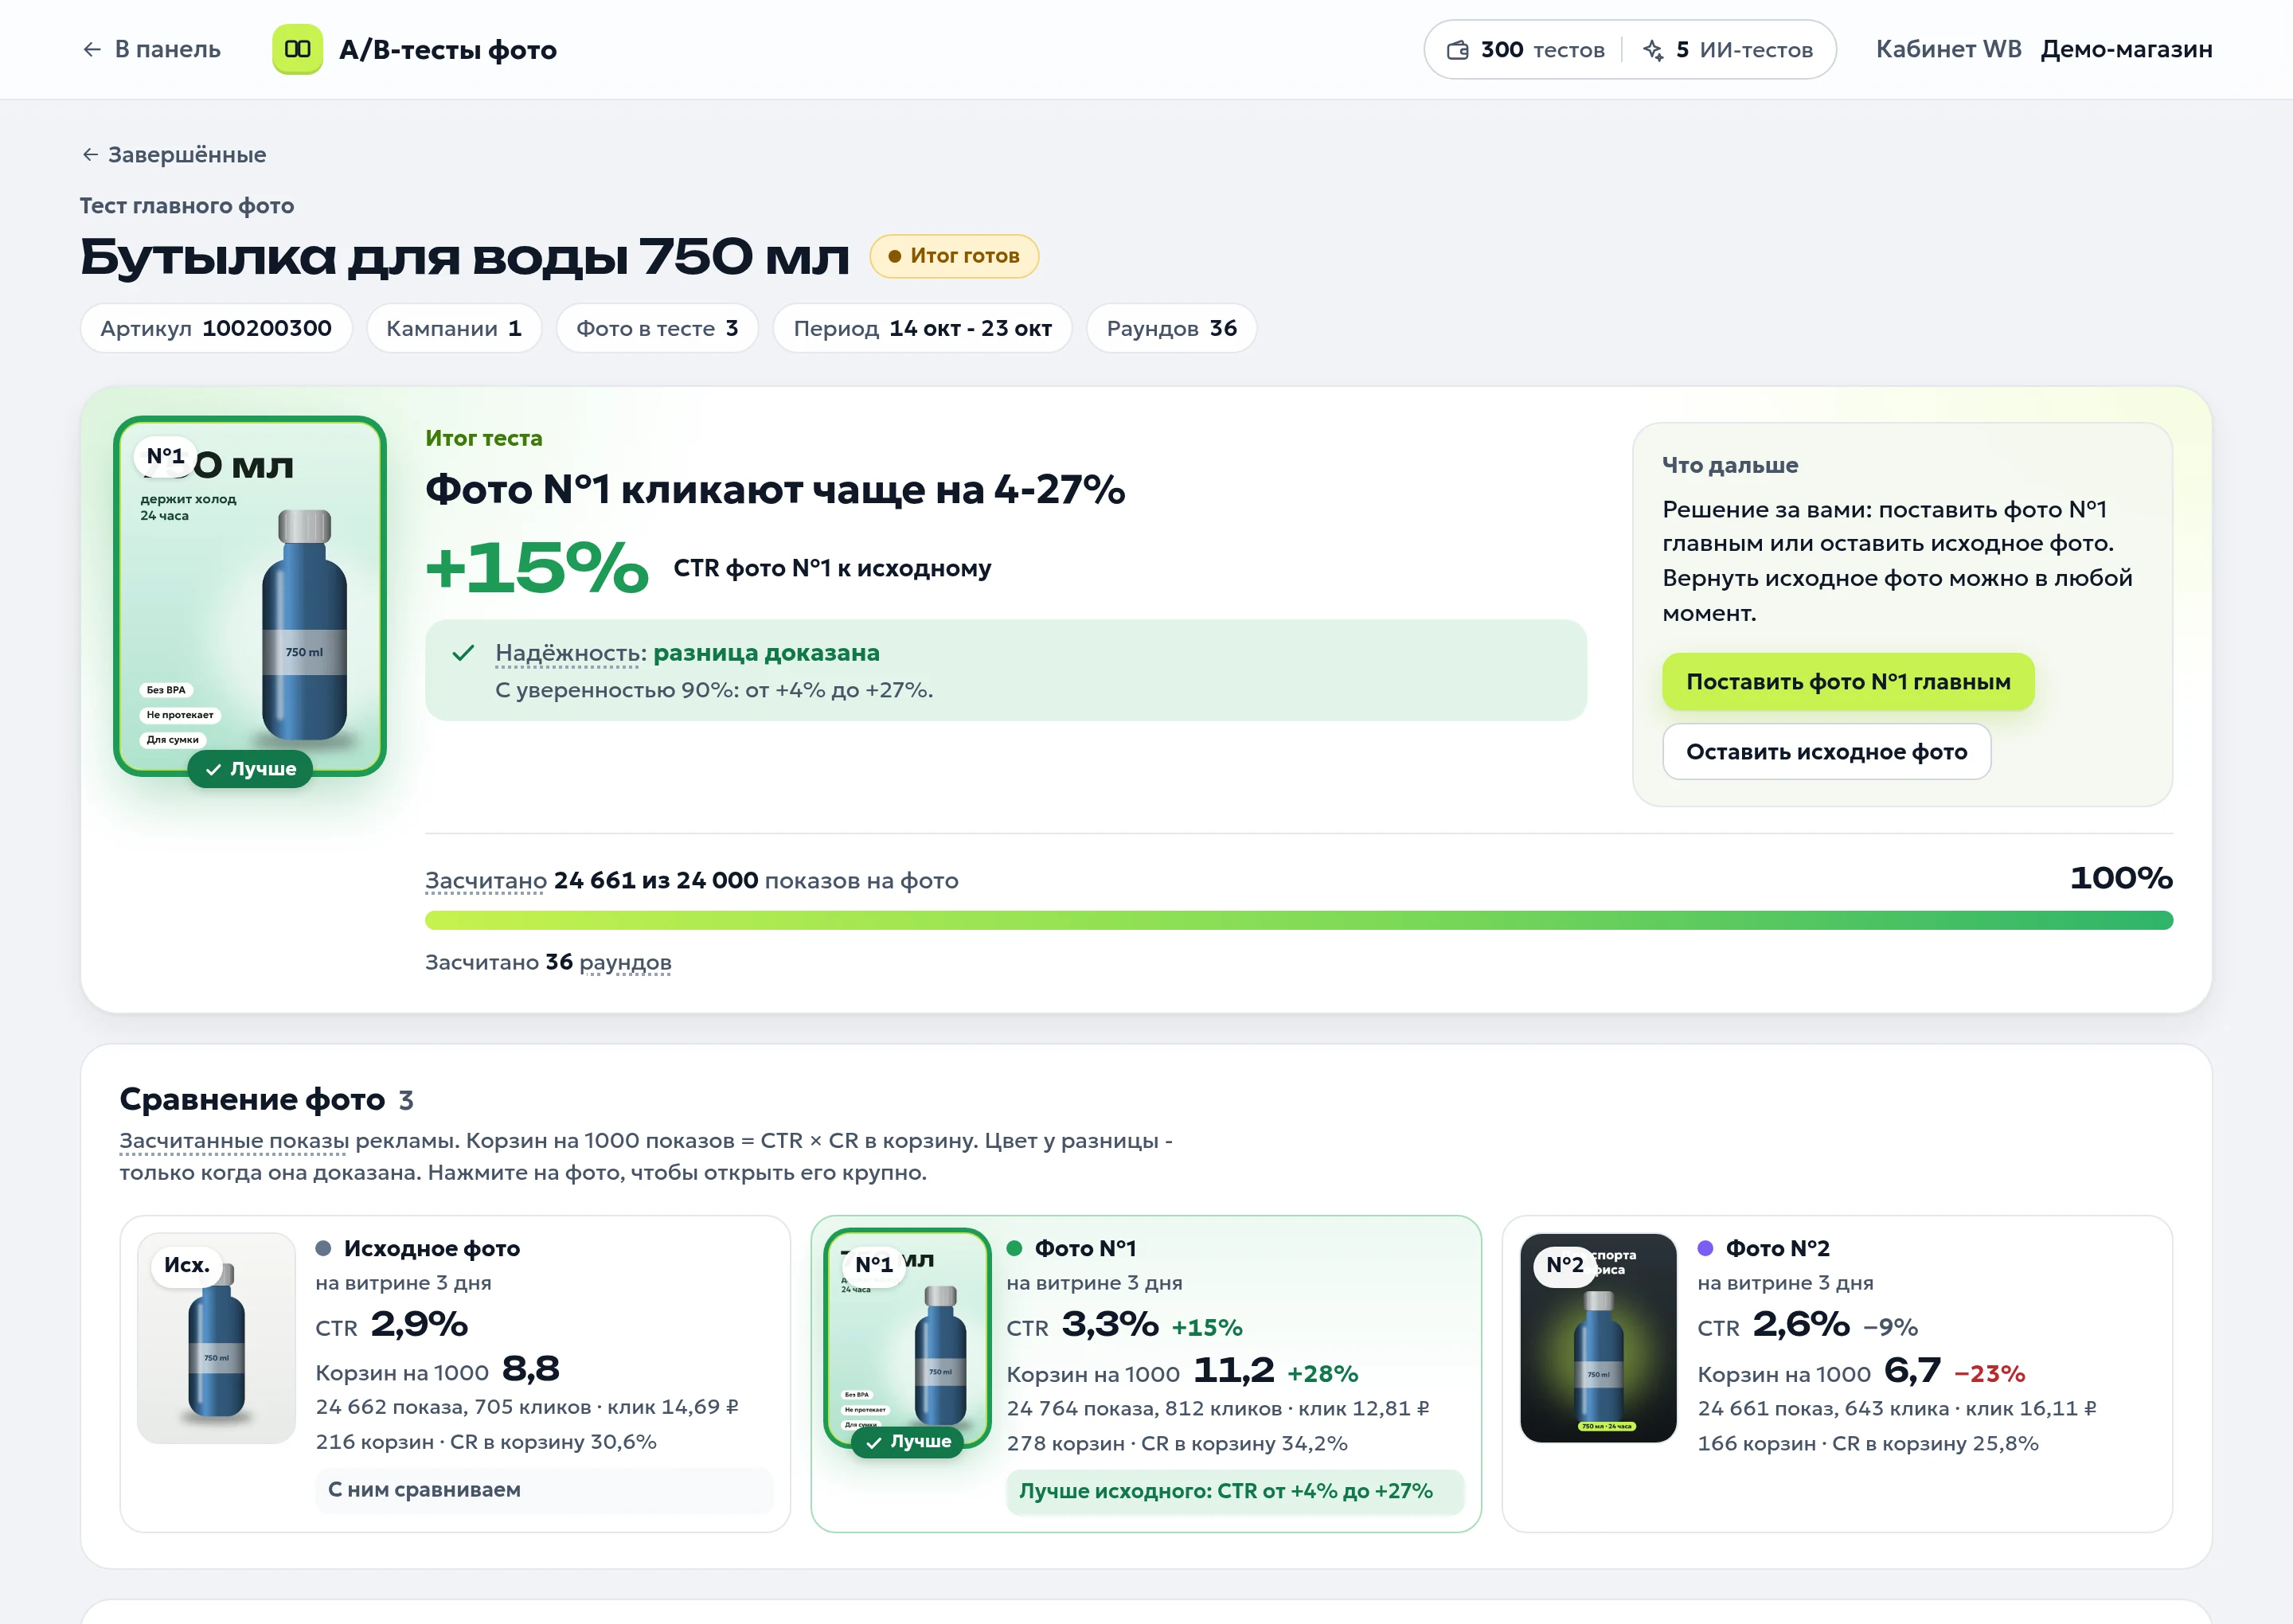Click the 'С ним сравниваем' label

coord(544,1490)
